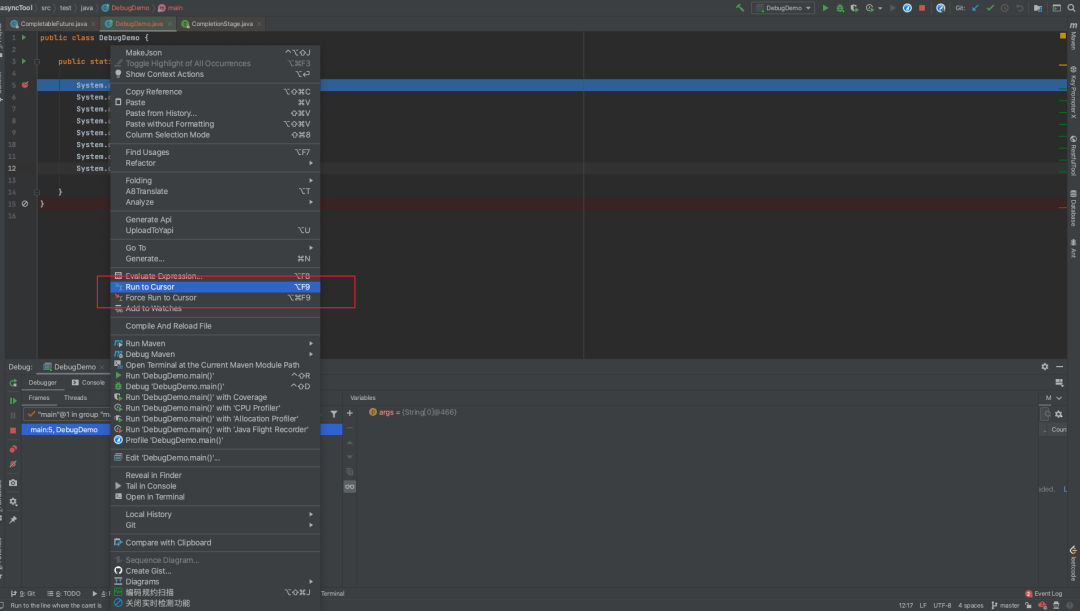Click View Breakpoints icon in debug sidebar
Image resolution: width=1080 pixels, height=611 pixels.
click(13, 449)
